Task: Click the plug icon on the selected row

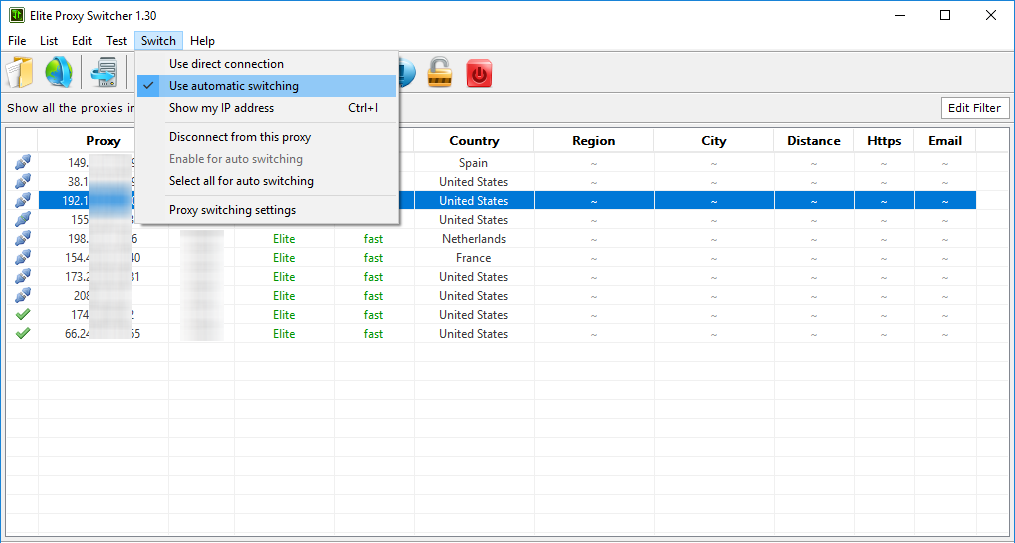Action: (x=23, y=201)
